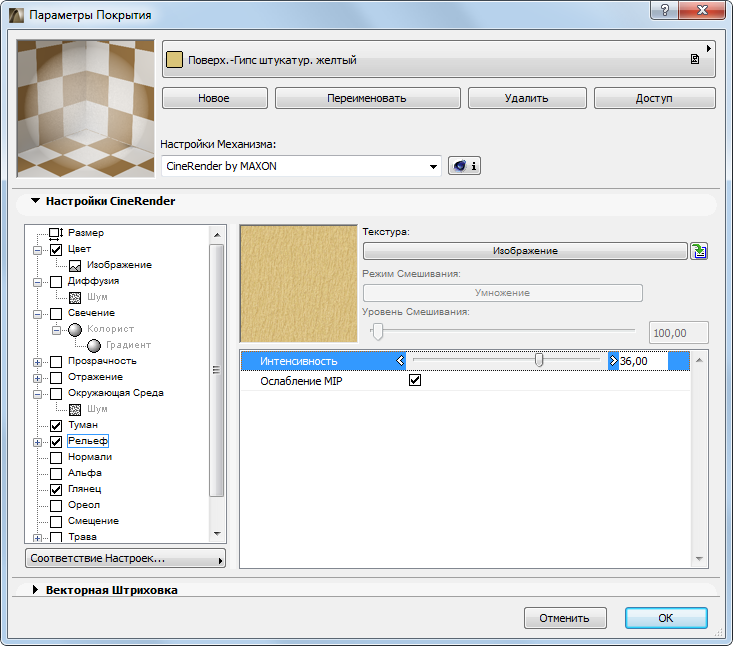Expand the Прозрачность tree node
733x646 pixels.
(x=37, y=362)
